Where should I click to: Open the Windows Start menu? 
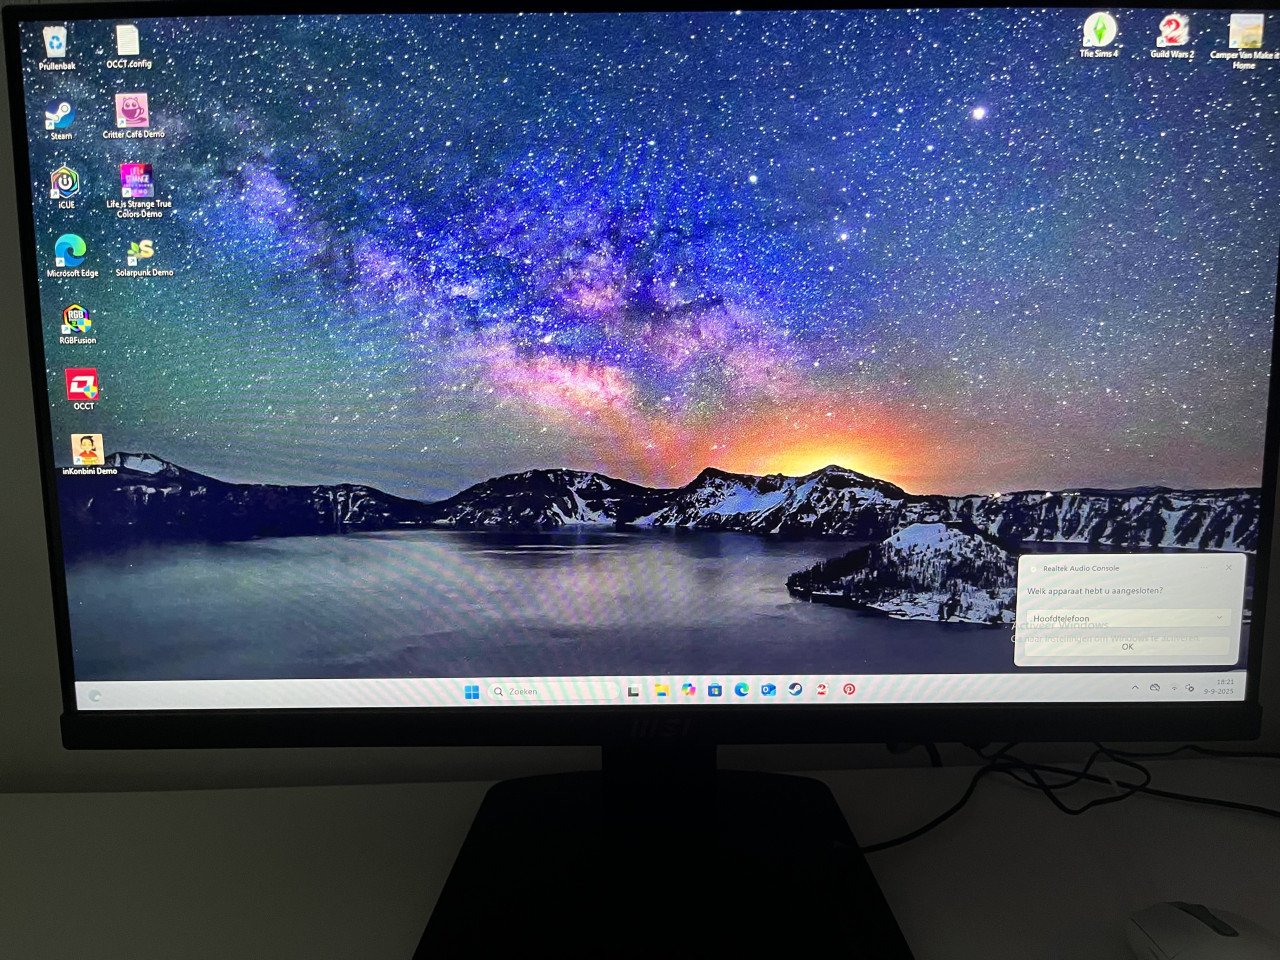click(472, 692)
